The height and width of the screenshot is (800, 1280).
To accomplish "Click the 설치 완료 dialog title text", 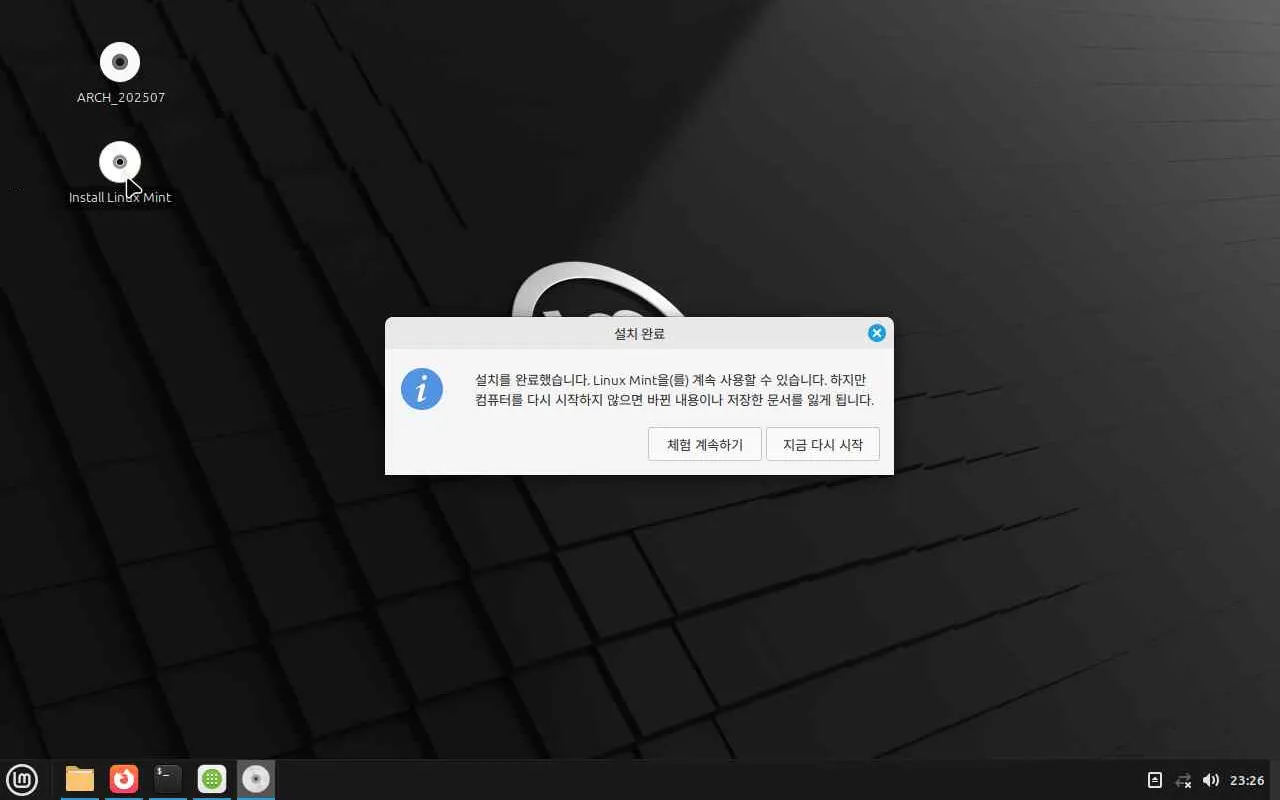I will pyautogui.click(x=639, y=334).
